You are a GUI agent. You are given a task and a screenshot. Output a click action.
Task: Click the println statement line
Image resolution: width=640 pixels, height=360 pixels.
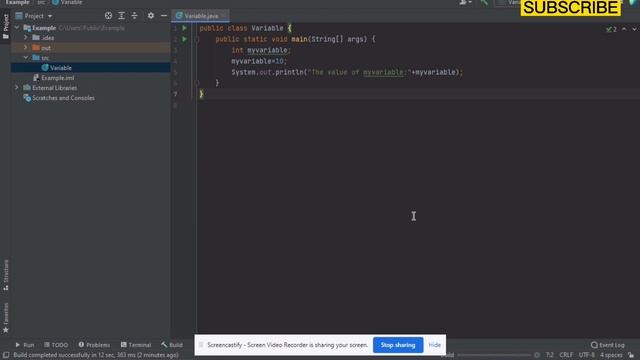tap(347, 72)
